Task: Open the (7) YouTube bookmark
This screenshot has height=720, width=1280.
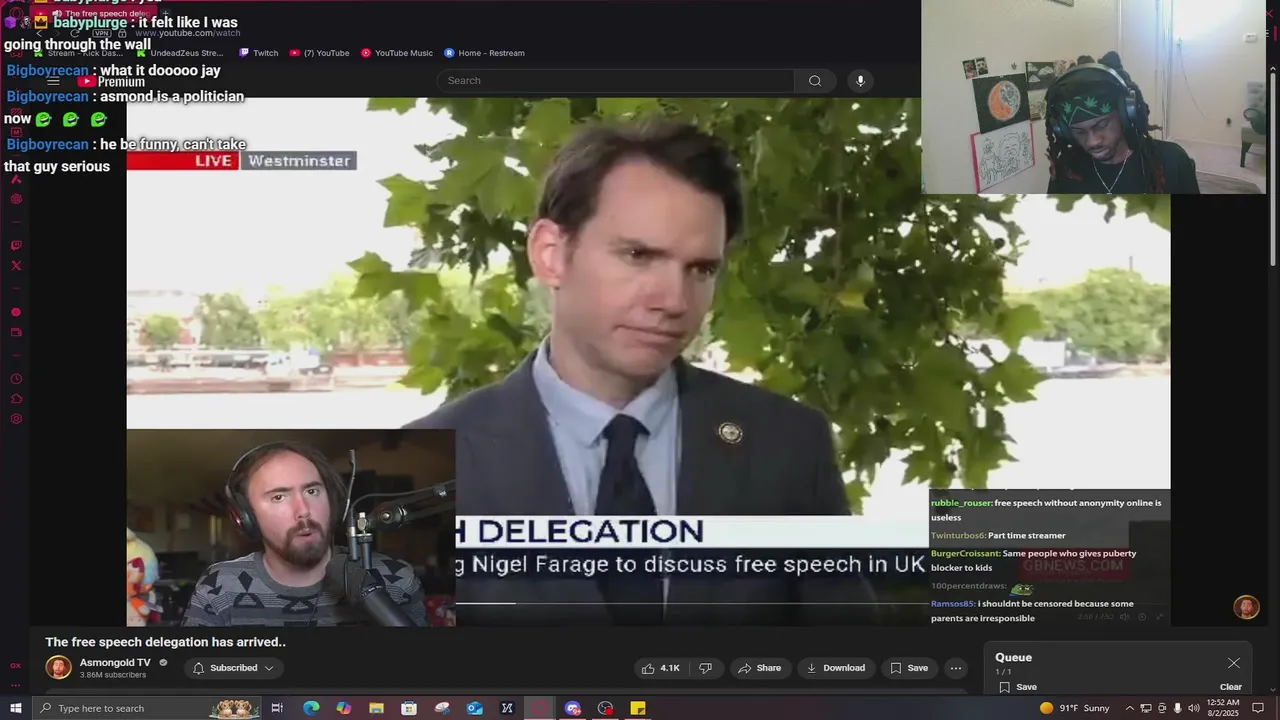Action: pyautogui.click(x=320, y=53)
